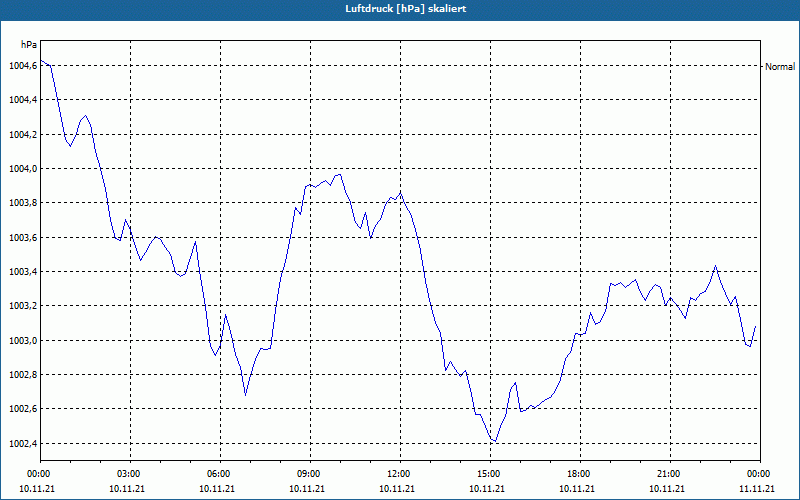Image resolution: width=800 pixels, height=500 pixels.
Task: Select the 1003,0 y-axis value
Action: pyautogui.click(x=23, y=340)
